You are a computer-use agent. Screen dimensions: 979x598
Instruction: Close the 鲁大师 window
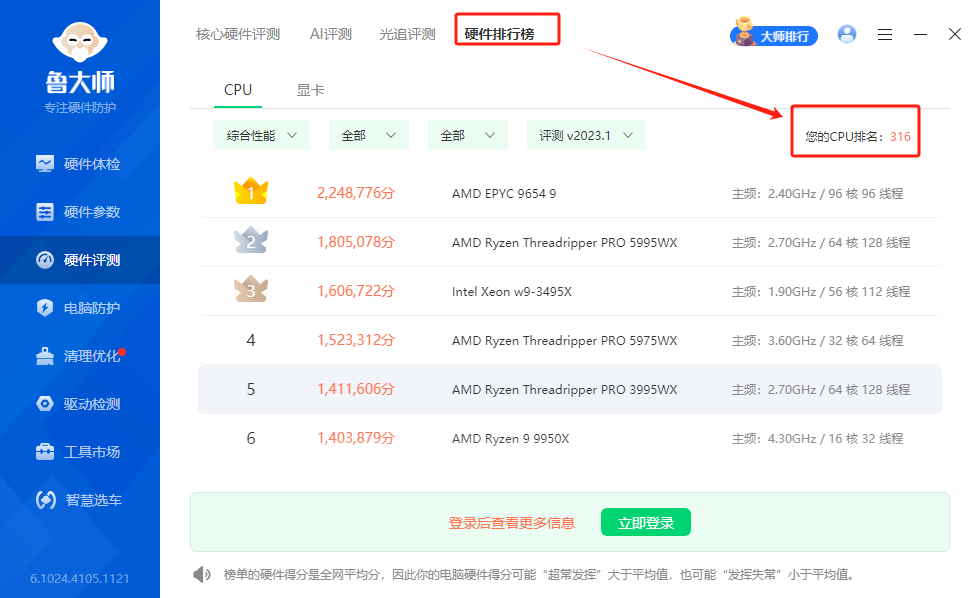[x=955, y=34]
